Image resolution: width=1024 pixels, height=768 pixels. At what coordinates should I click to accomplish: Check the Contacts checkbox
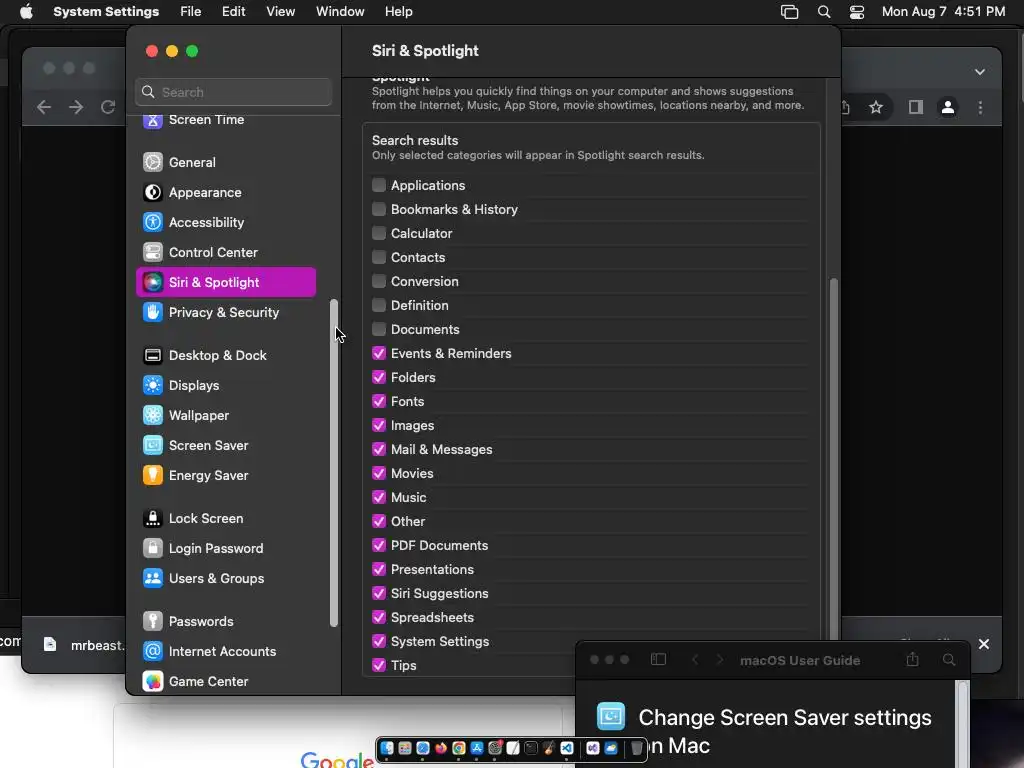tap(379, 257)
